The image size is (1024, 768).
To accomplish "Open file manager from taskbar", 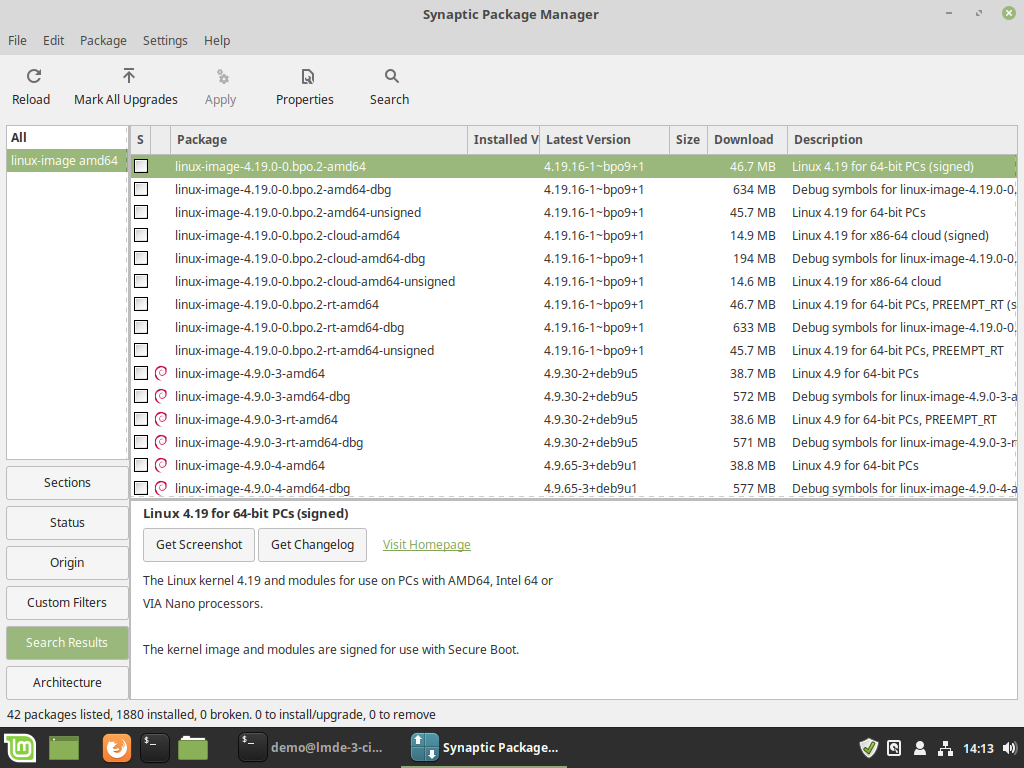I will 193,748.
